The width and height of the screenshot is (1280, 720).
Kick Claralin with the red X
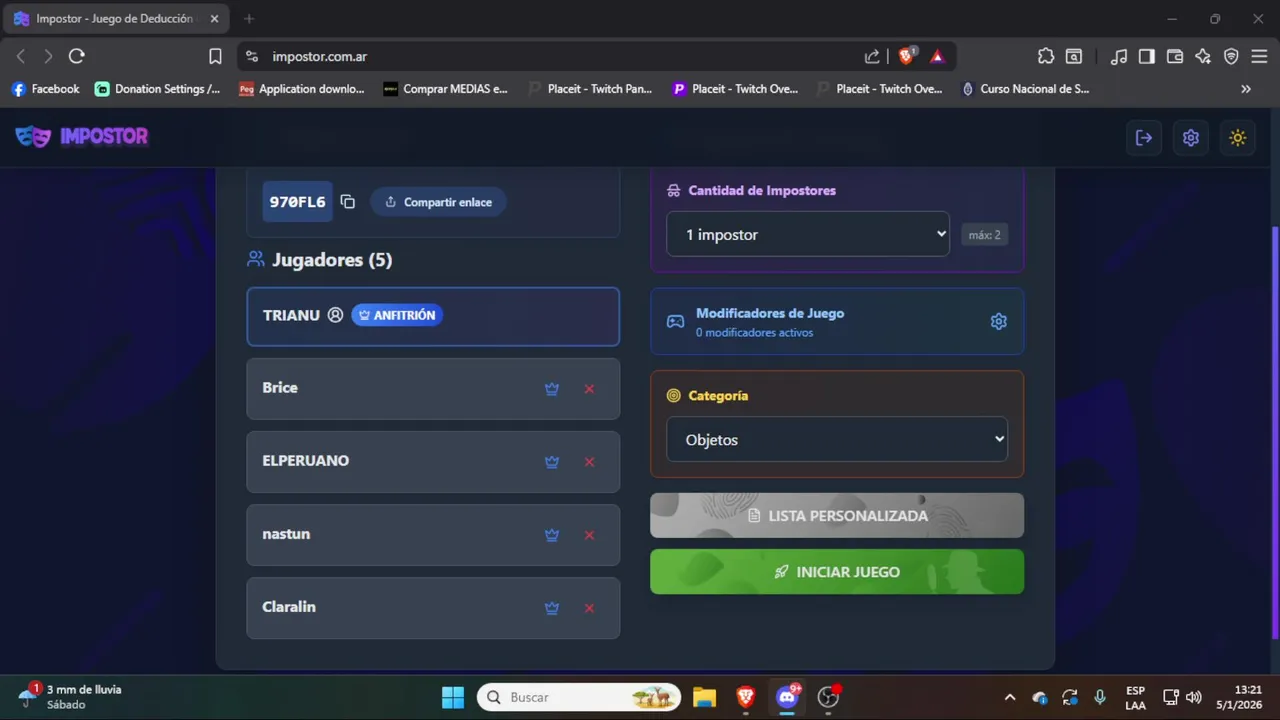pos(589,608)
